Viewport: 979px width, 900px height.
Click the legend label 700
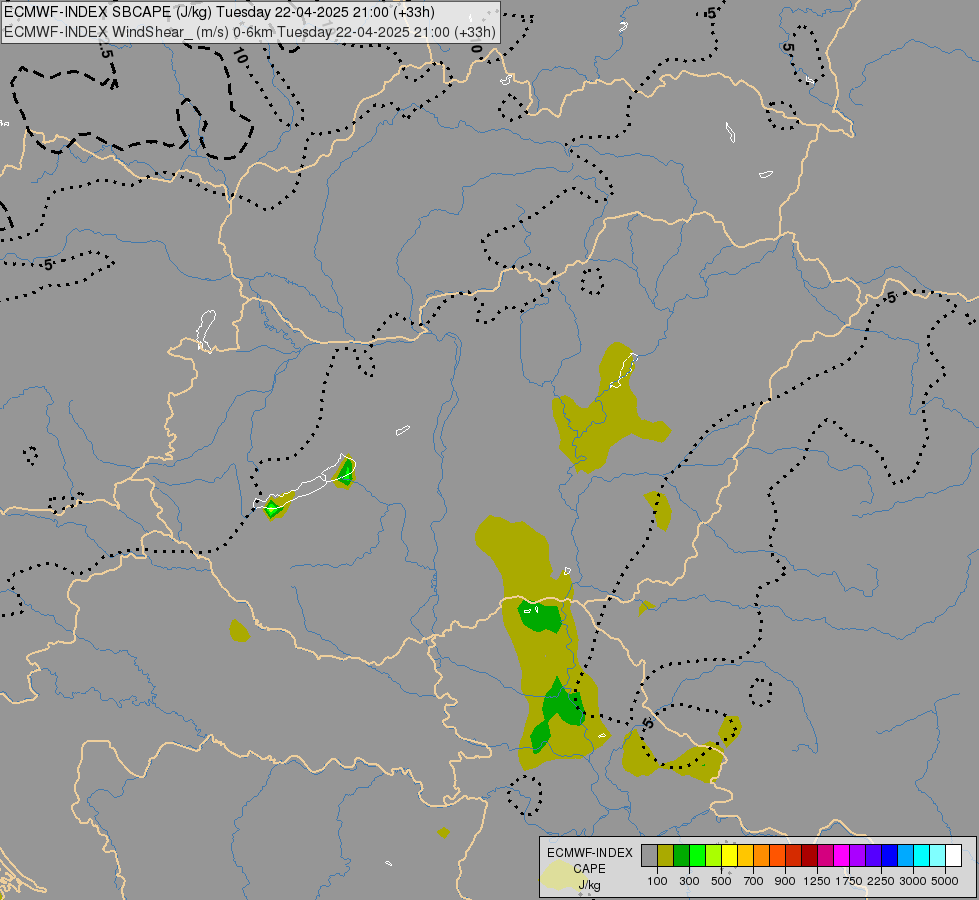pos(754,881)
